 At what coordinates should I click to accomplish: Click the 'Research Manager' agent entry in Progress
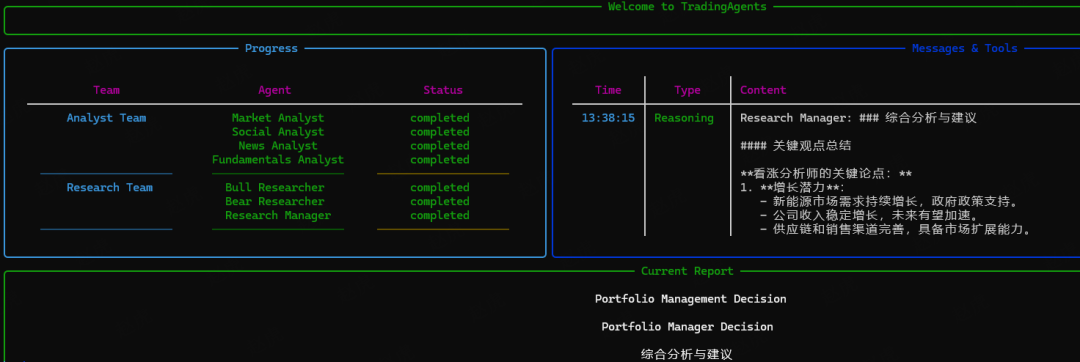(x=278, y=215)
